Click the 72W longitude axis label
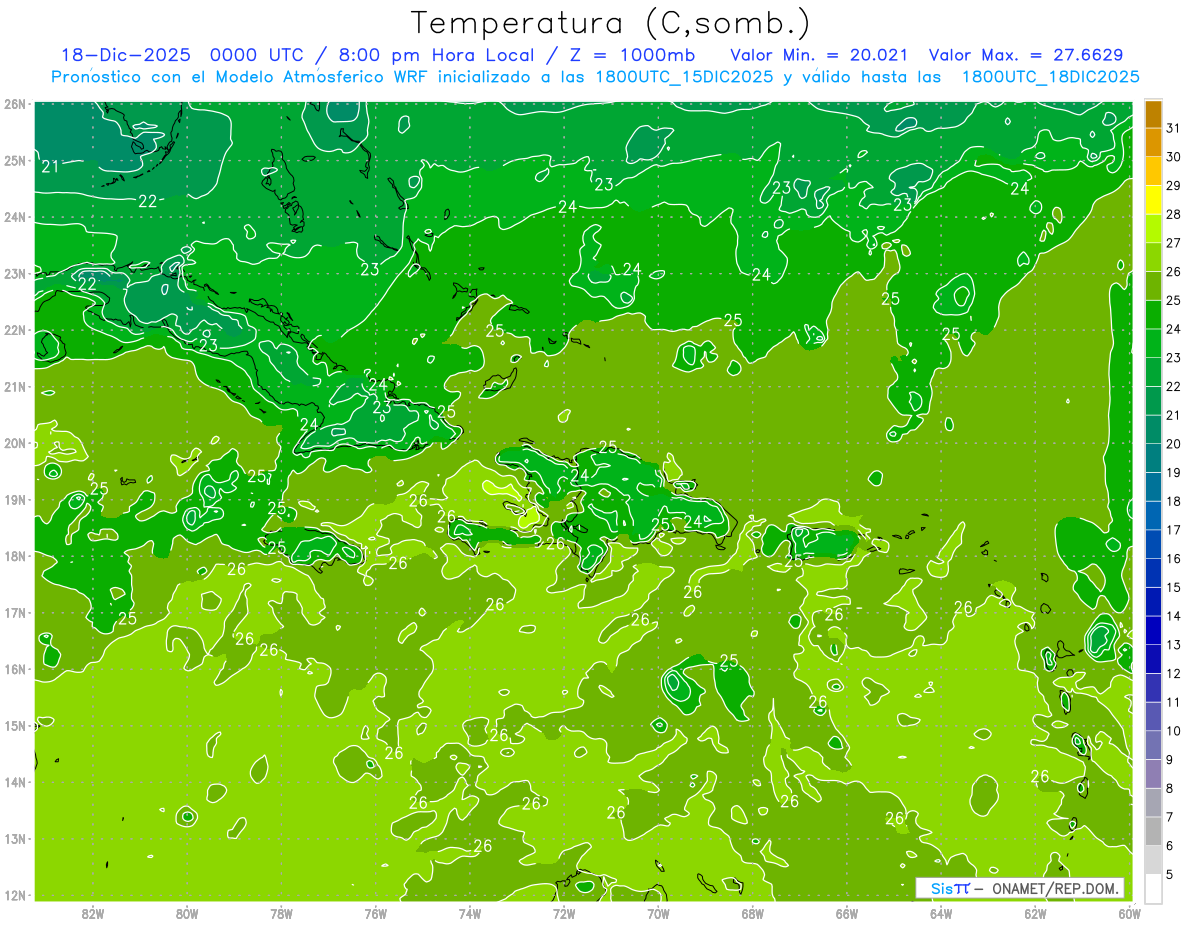The height and width of the screenshot is (927, 1200). 564,912
